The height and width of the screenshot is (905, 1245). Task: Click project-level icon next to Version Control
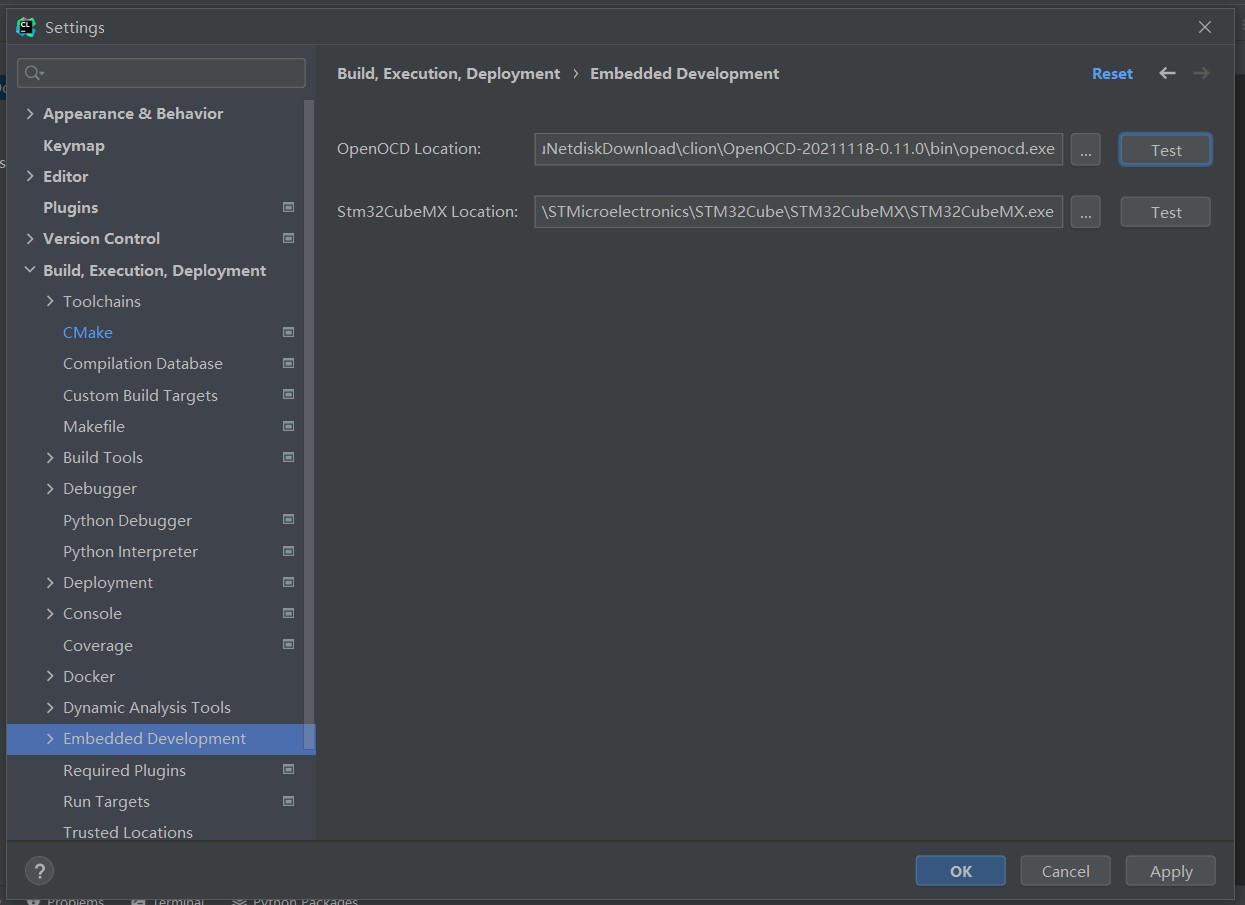(288, 238)
